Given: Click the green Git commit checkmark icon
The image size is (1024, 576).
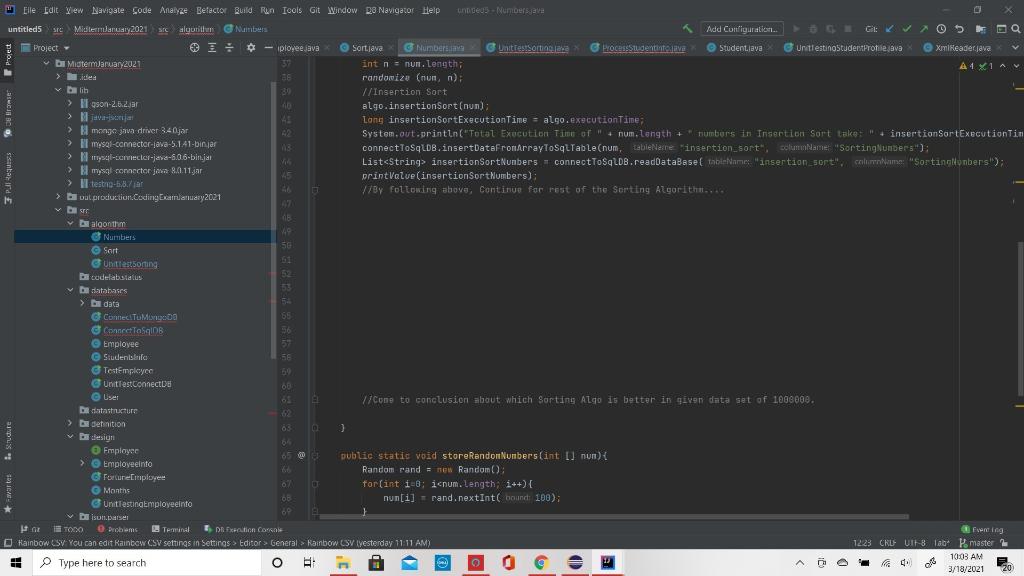Looking at the screenshot, I should (907, 29).
